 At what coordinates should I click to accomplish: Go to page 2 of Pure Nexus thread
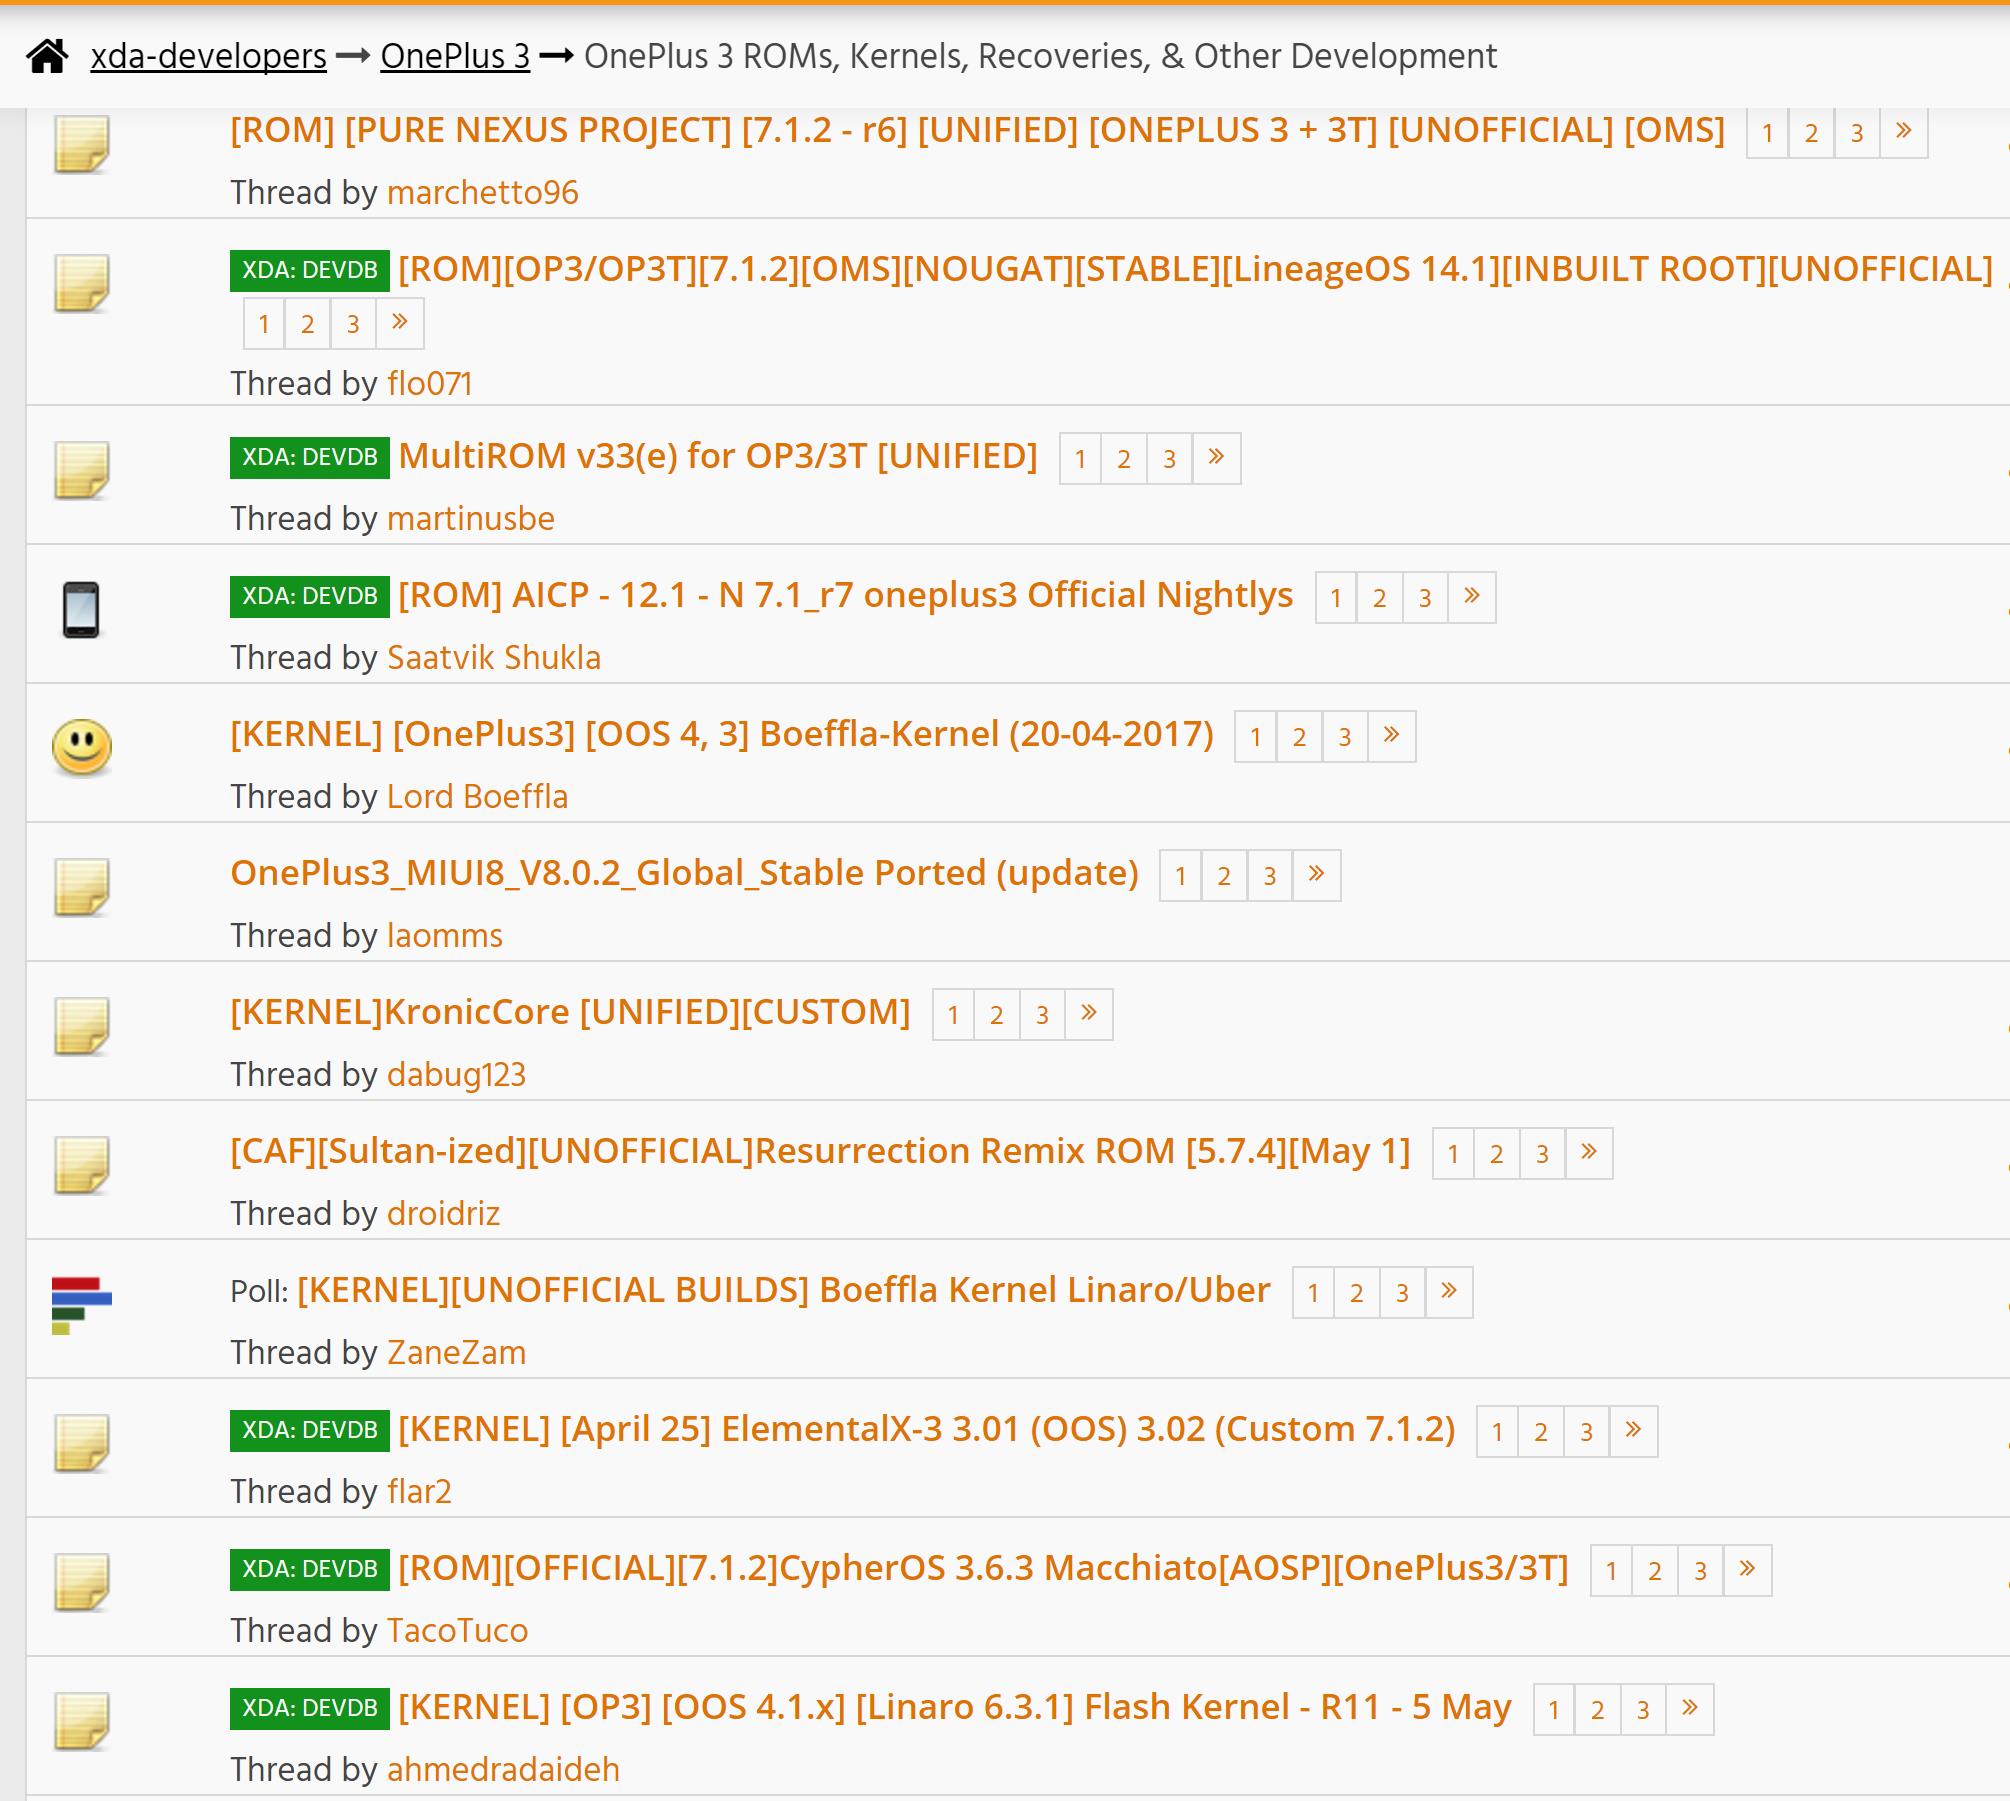1811,132
